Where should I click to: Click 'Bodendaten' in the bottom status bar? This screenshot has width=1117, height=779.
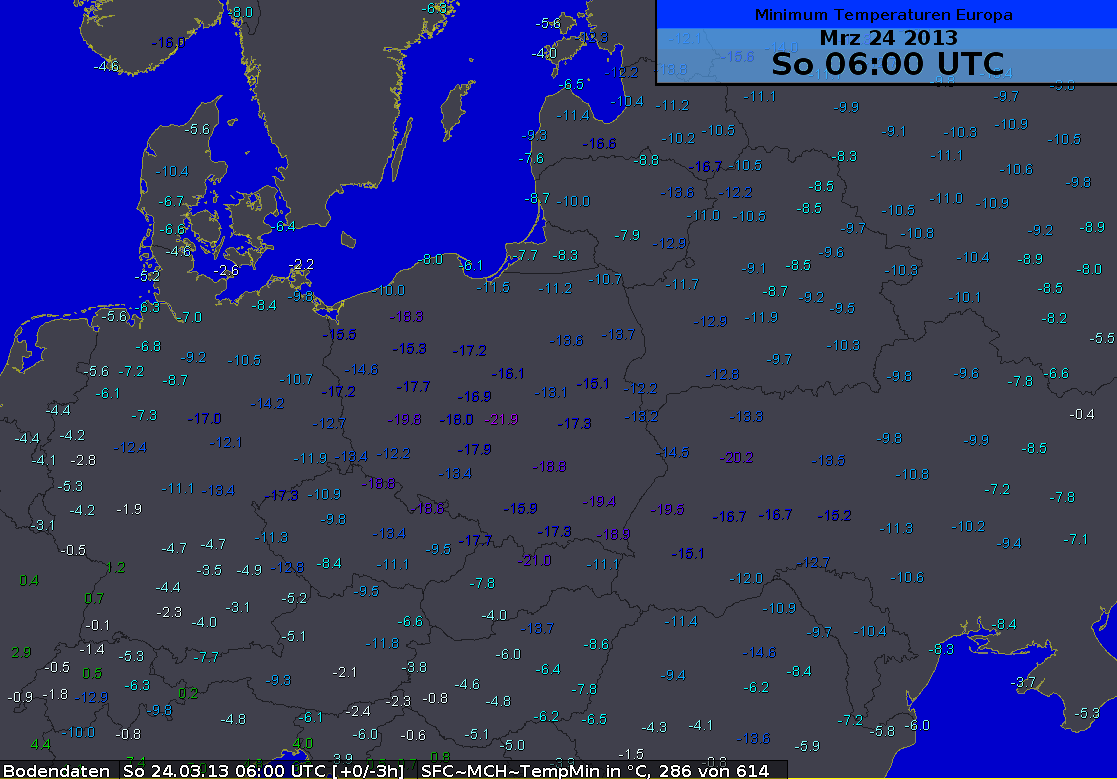click(56, 770)
